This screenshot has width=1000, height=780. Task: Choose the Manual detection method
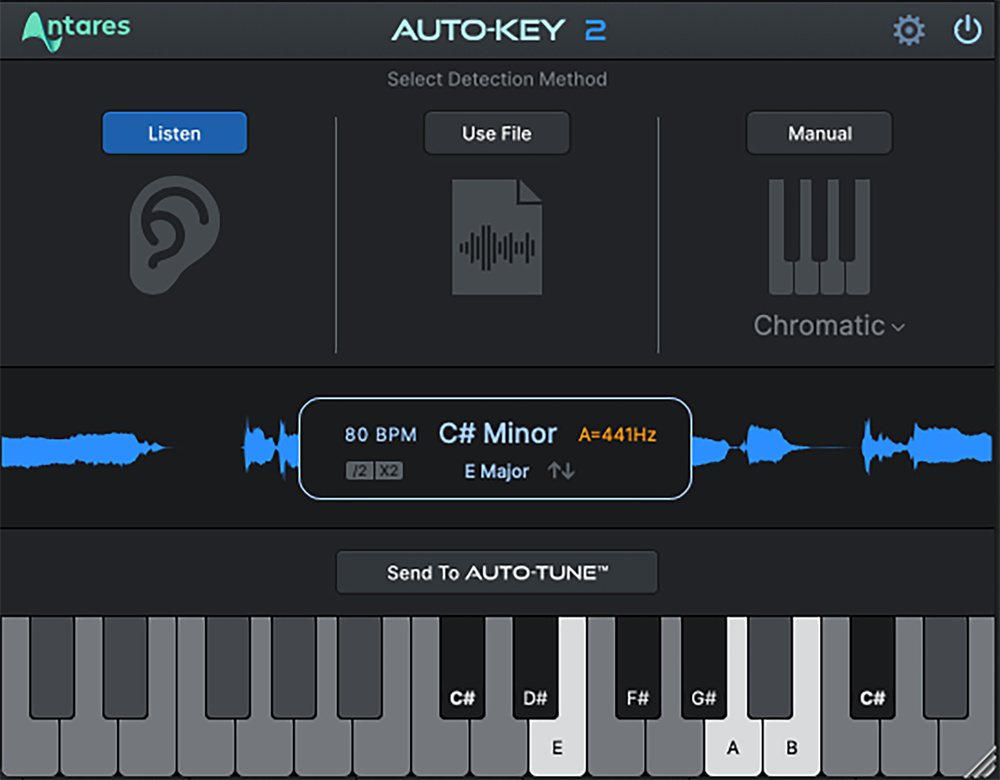point(819,133)
